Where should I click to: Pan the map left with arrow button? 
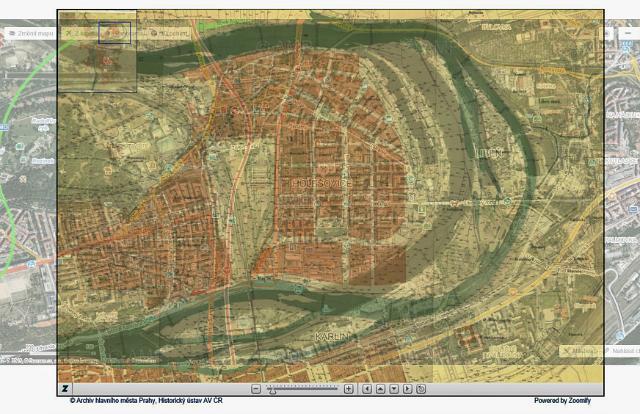tap(367, 389)
